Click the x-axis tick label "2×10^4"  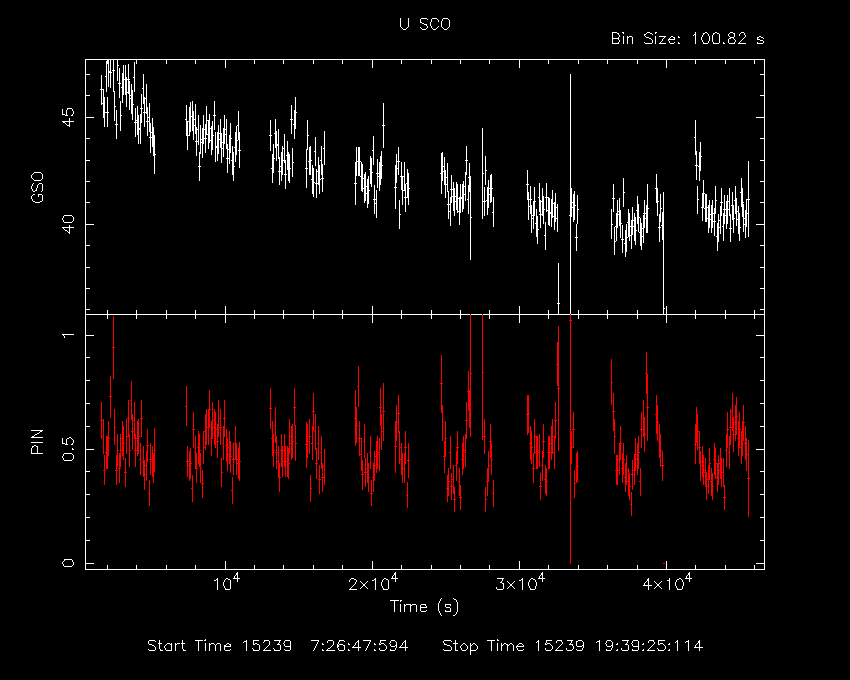point(374,583)
